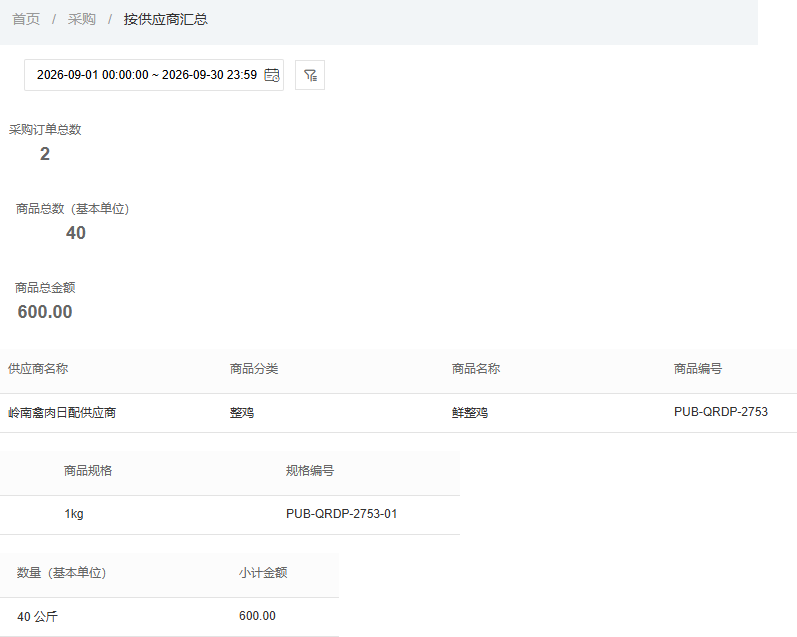Image resolution: width=797 pixels, height=637 pixels.
Task: Open the calendar icon in date range
Action: 272,75
